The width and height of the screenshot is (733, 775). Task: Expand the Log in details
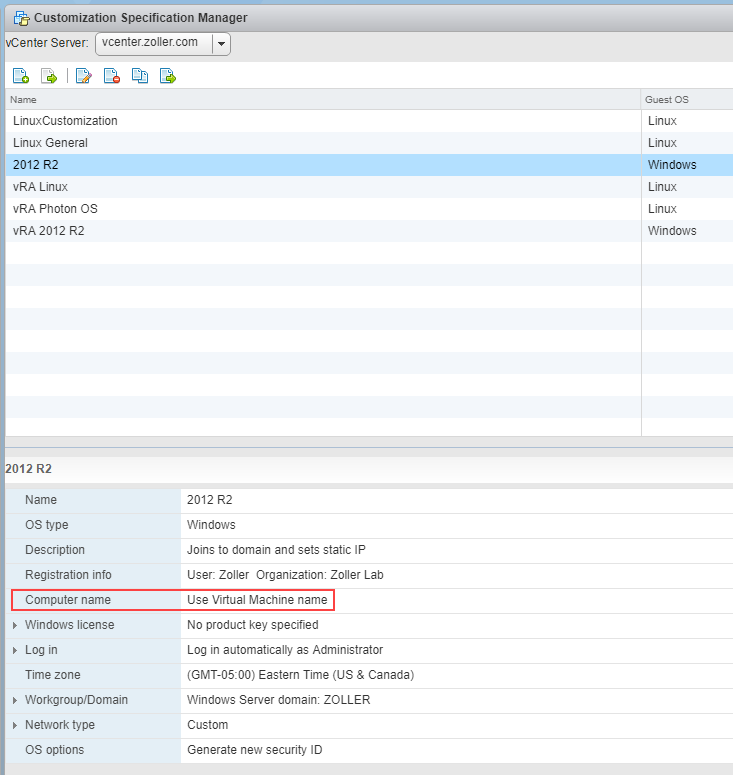tap(15, 650)
